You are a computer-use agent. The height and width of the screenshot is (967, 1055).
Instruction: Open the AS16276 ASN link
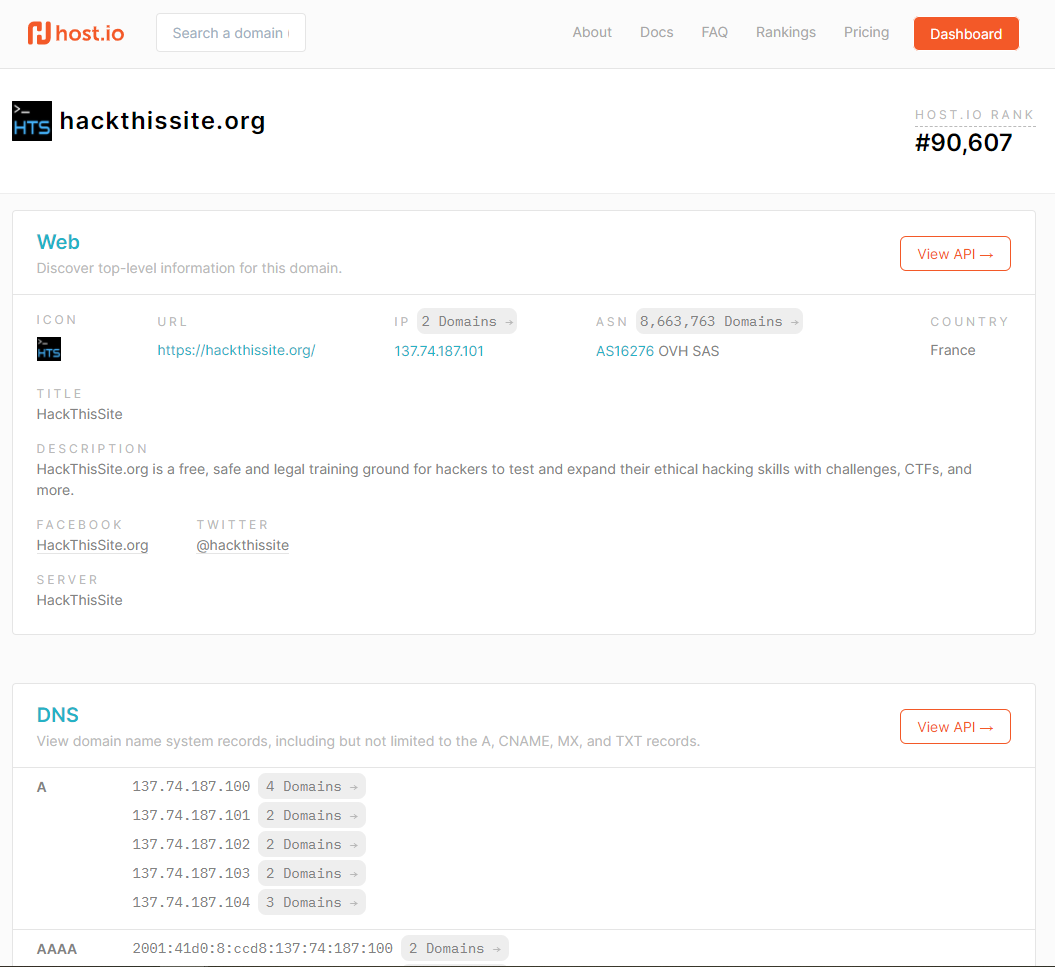click(x=625, y=351)
